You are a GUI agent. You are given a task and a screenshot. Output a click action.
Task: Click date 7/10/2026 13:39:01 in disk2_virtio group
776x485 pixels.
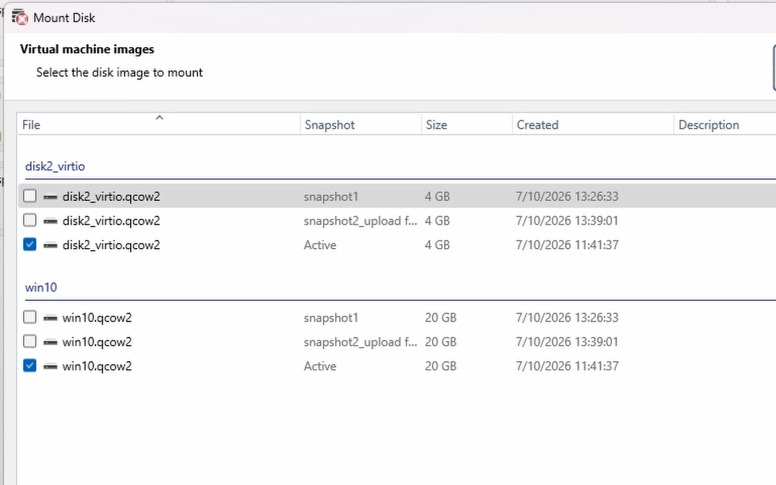(x=567, y=221)
